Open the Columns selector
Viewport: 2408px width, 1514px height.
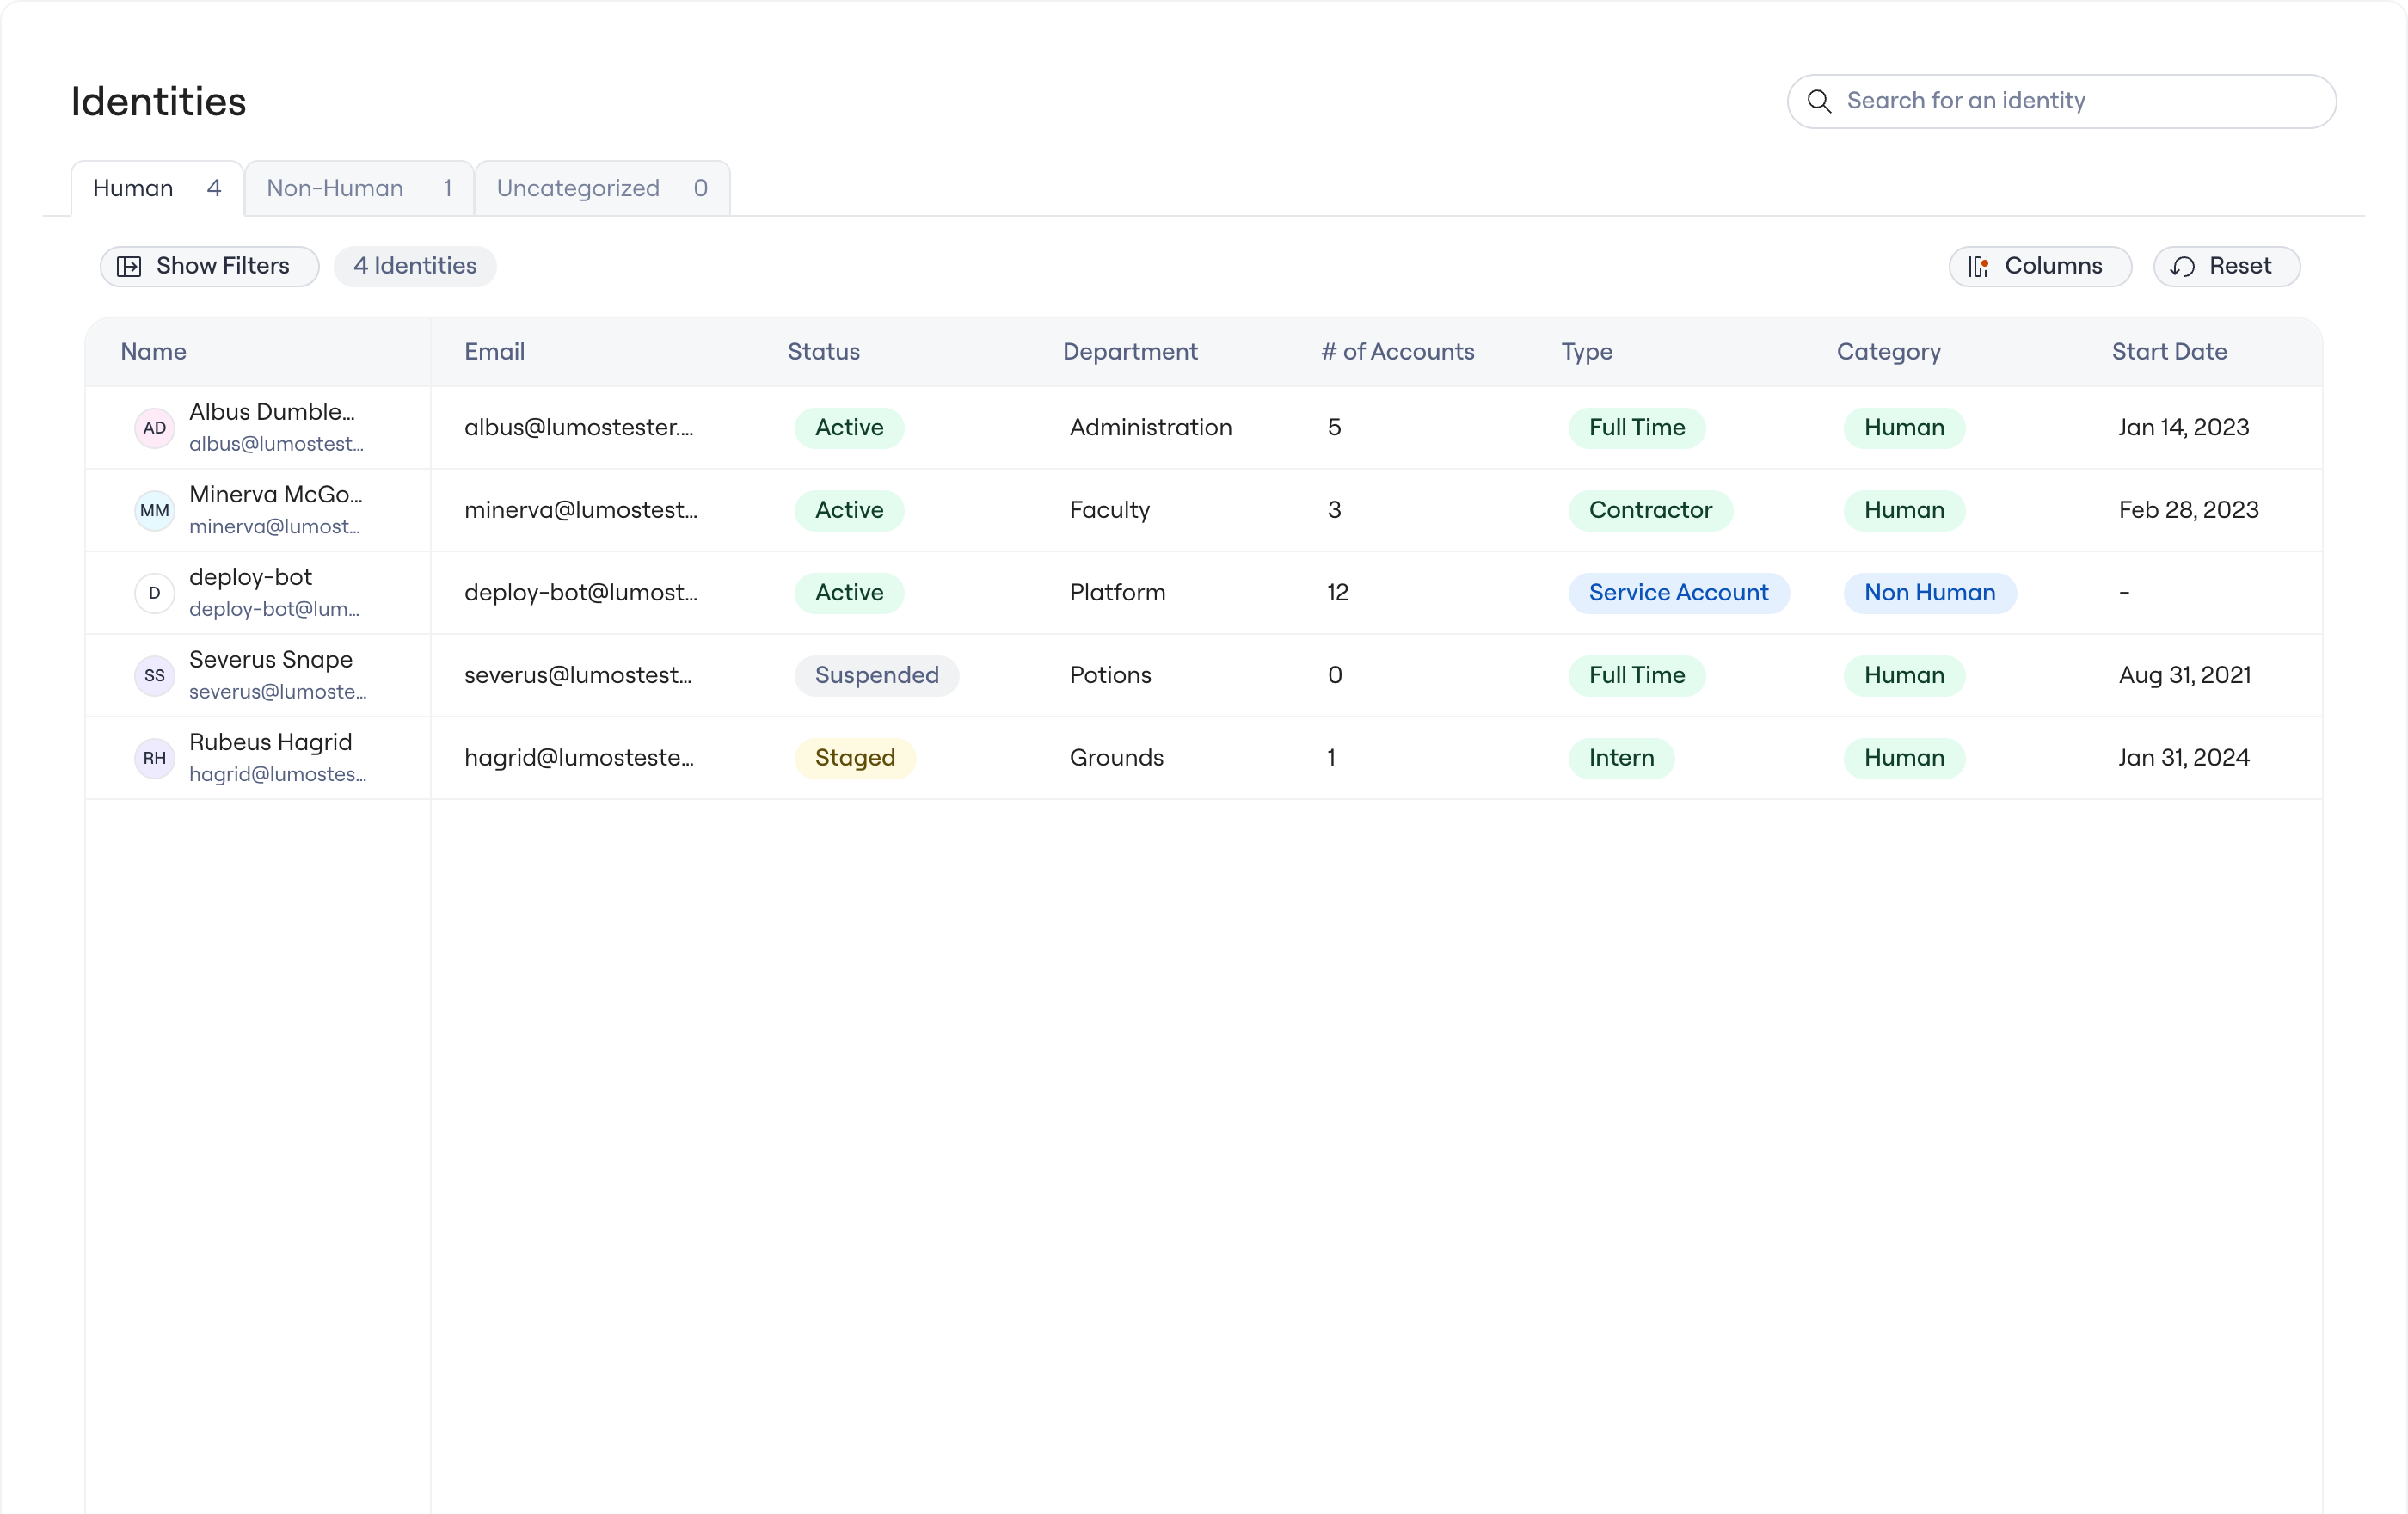coord(2039,266)
